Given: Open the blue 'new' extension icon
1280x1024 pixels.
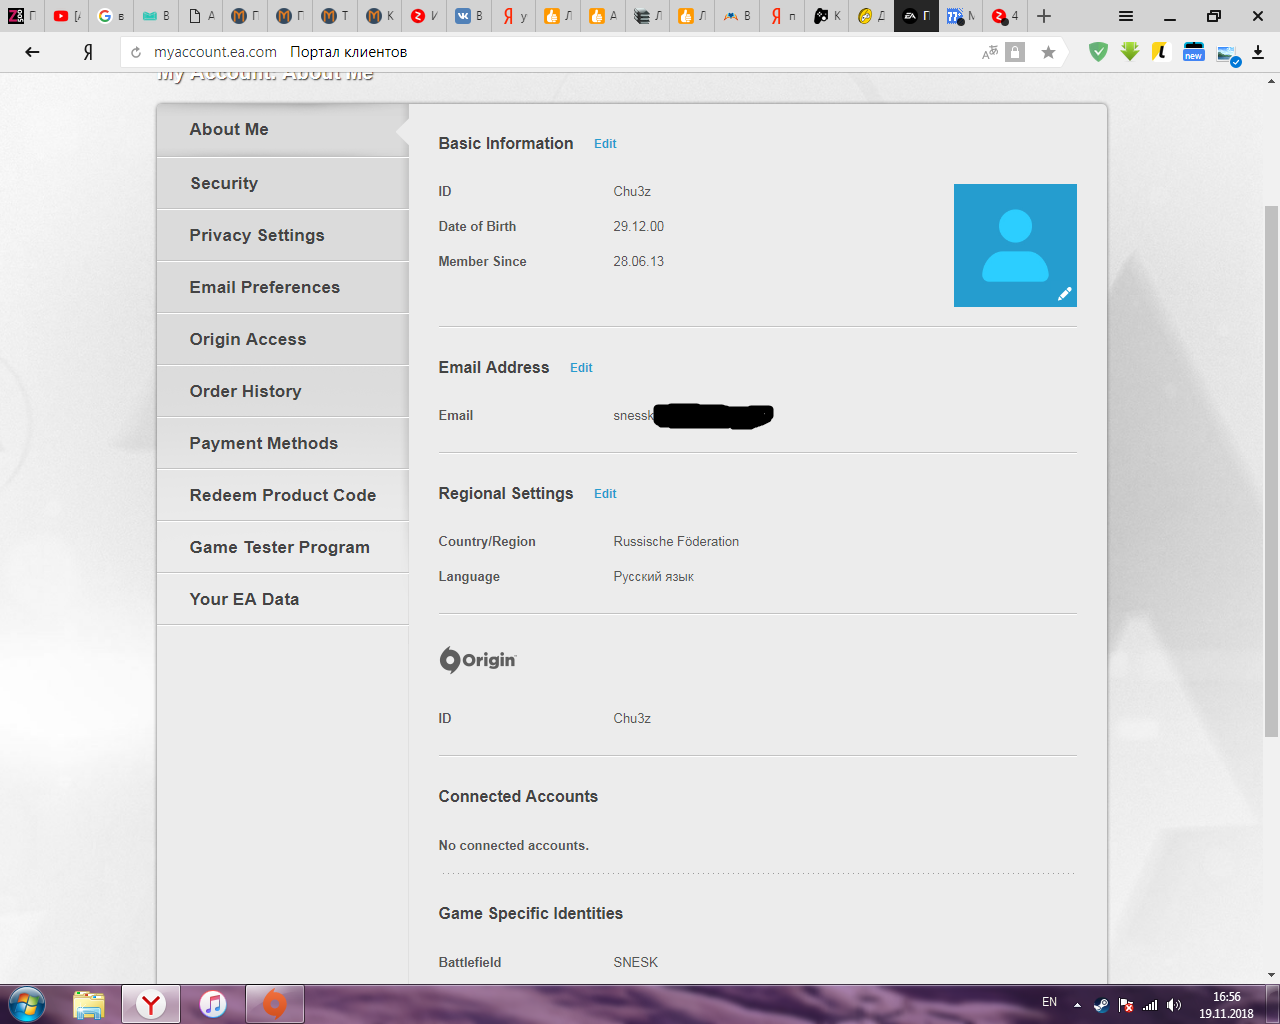Looking at the screenshot, I should click(1193, 52).
